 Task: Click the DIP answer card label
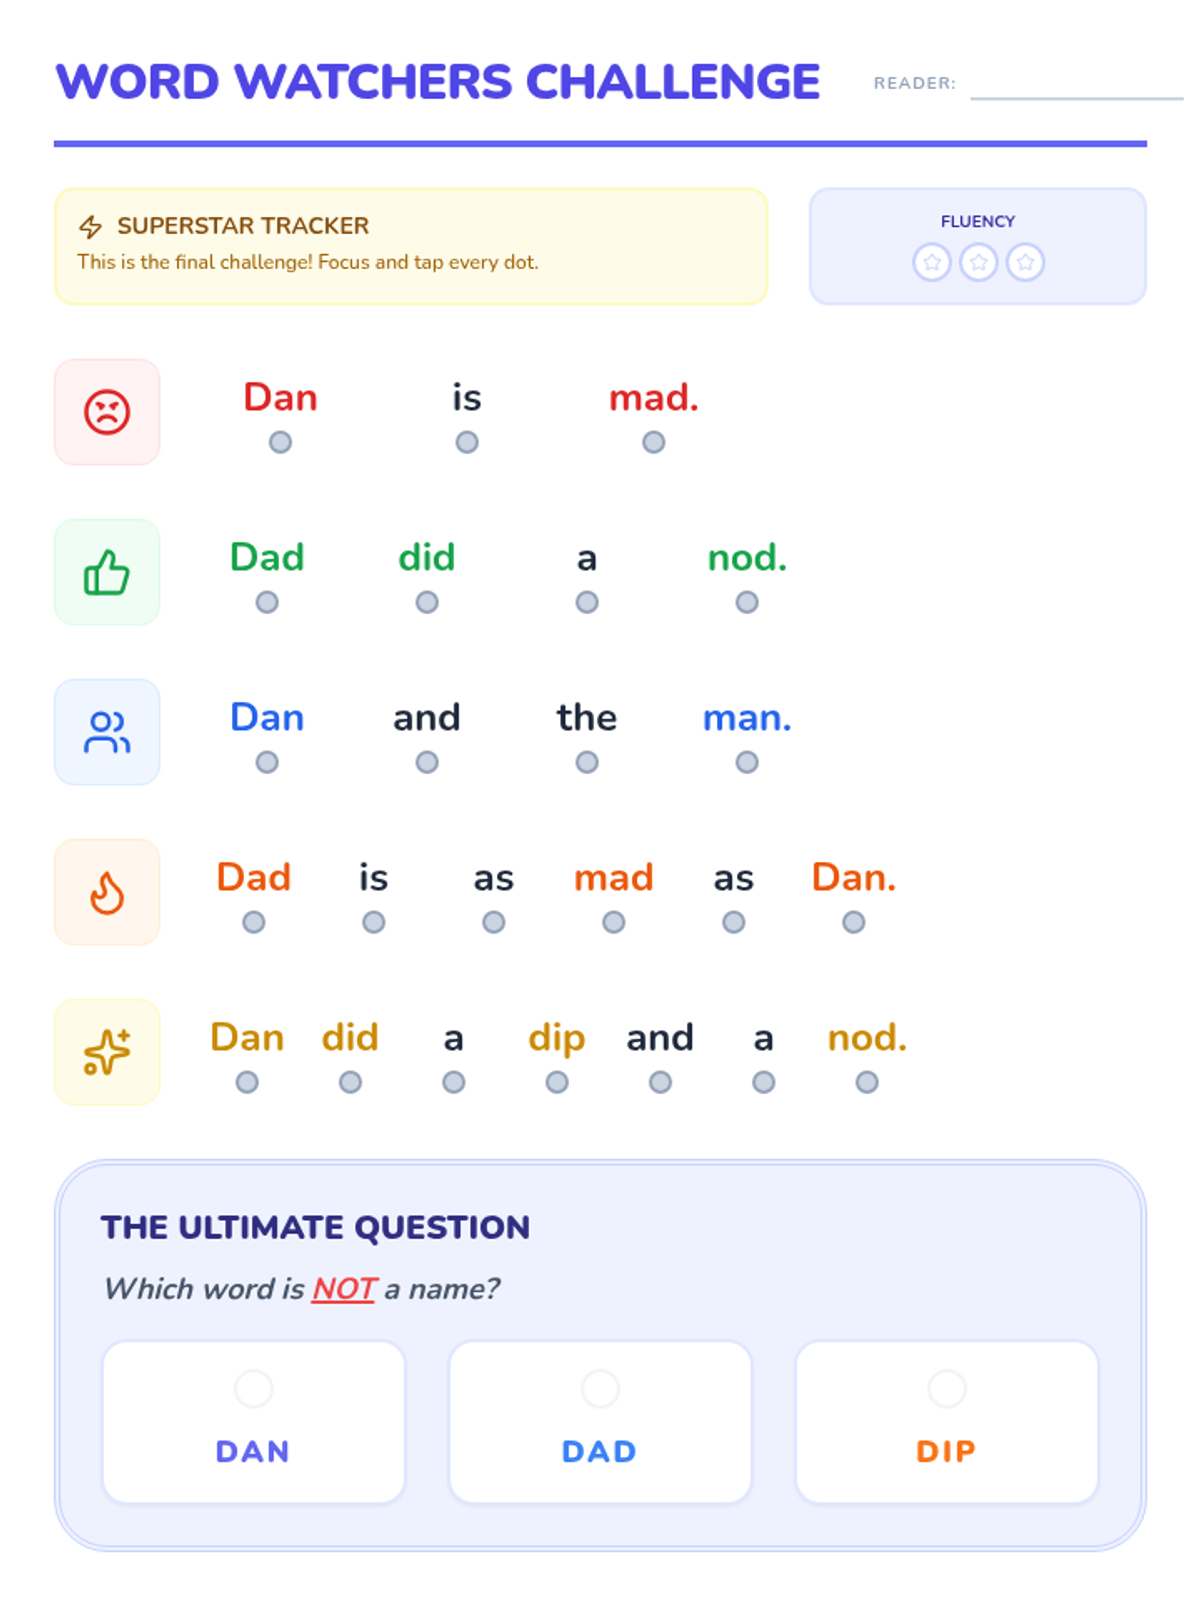coord(946,1451)
